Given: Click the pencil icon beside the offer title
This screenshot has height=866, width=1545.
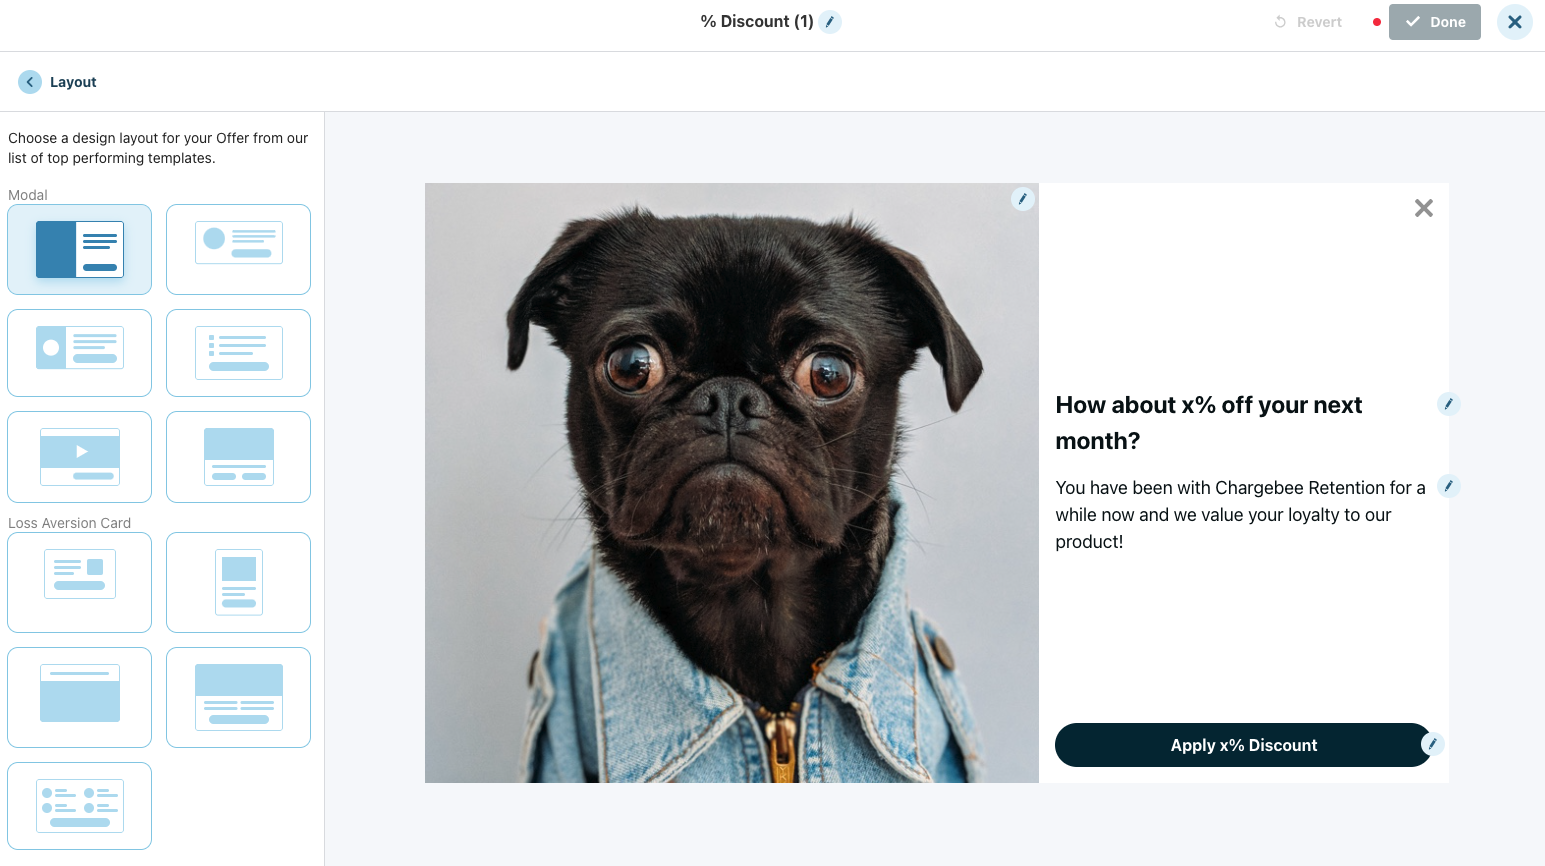Looking at the screenshot, I should (x=830, y=22).
